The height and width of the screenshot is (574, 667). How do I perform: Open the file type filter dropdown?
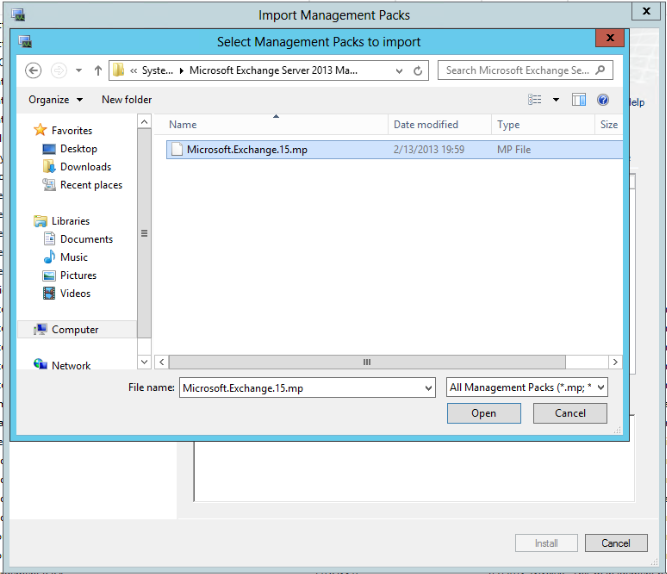tap(528, 388)
